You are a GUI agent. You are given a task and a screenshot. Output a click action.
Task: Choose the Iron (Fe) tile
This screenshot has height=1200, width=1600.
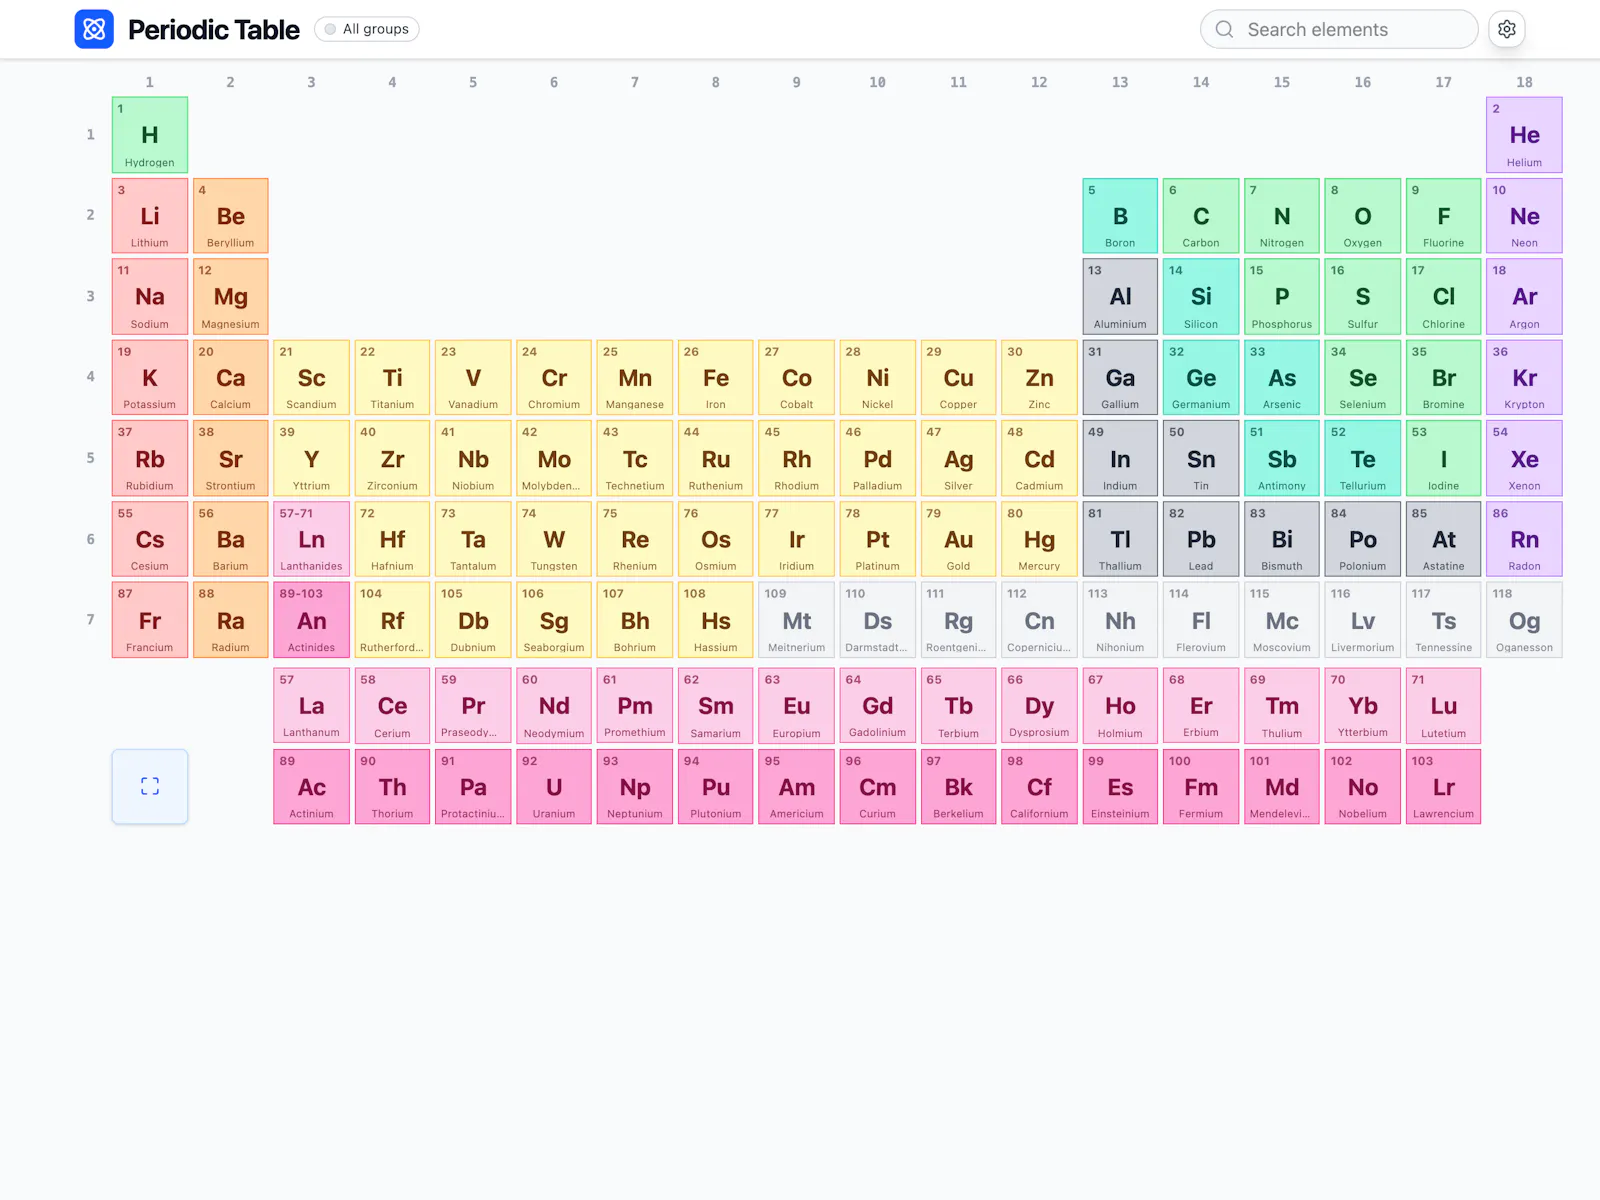pyautogui.click(x=716, y=377)
